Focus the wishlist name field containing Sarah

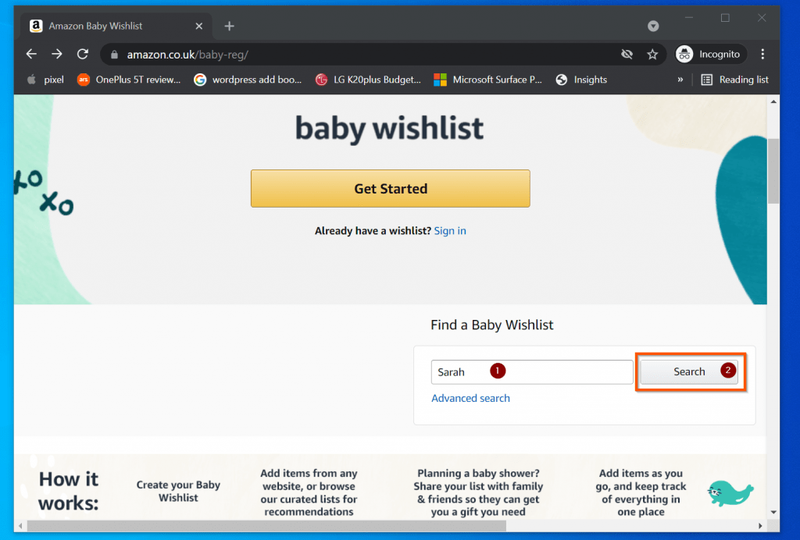point(532,372)
